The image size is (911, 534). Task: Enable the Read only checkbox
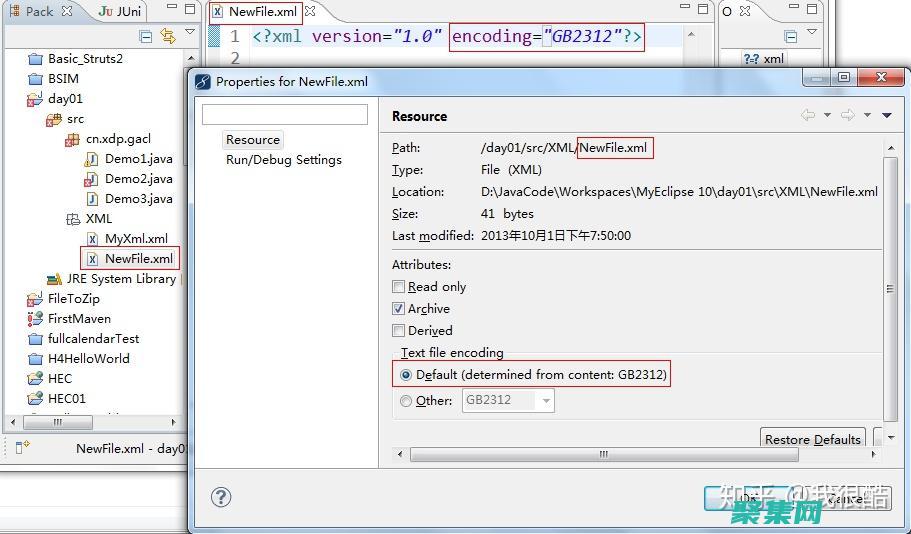click(399, 287)
